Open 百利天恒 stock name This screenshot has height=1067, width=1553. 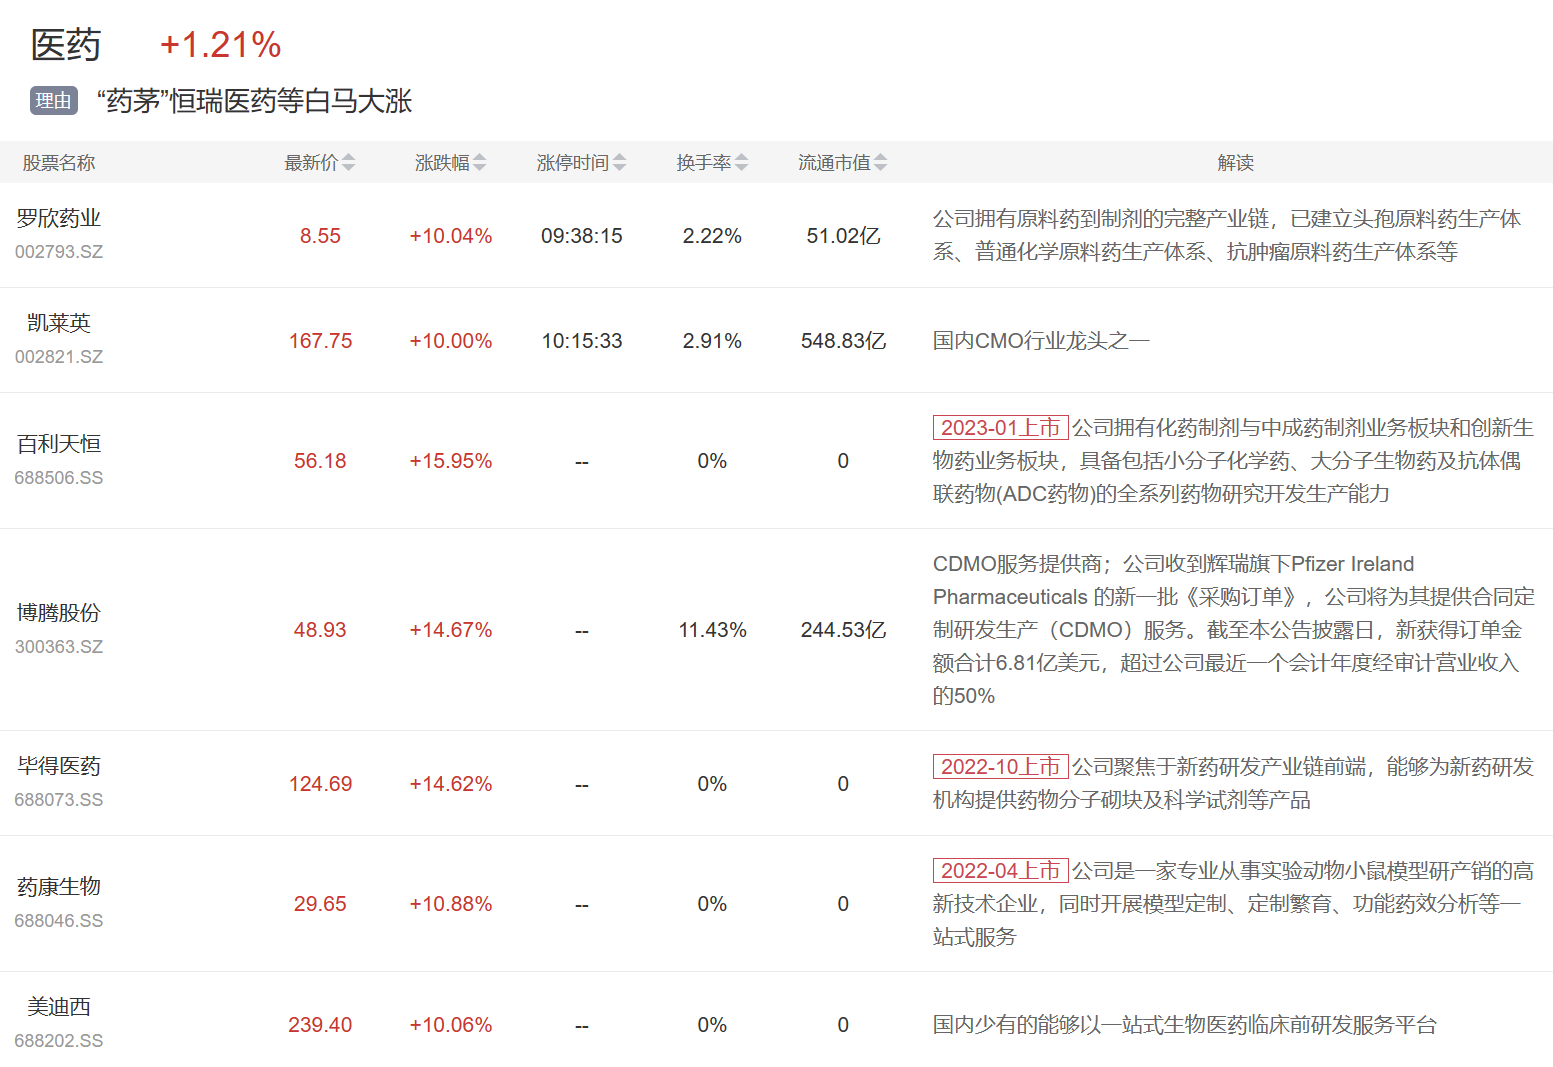59,444
